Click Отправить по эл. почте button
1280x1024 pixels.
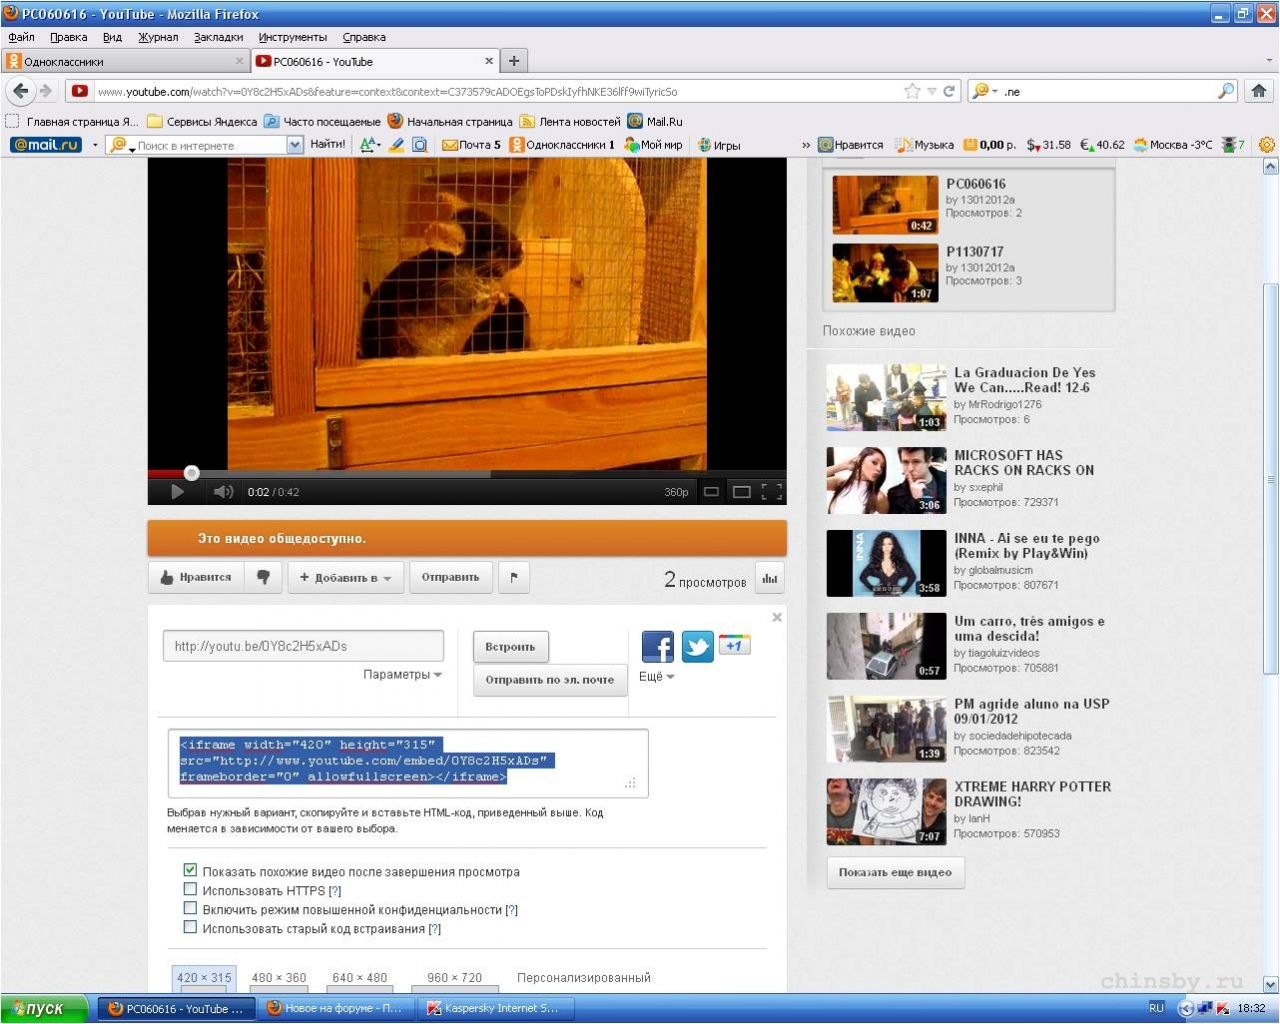550,680
